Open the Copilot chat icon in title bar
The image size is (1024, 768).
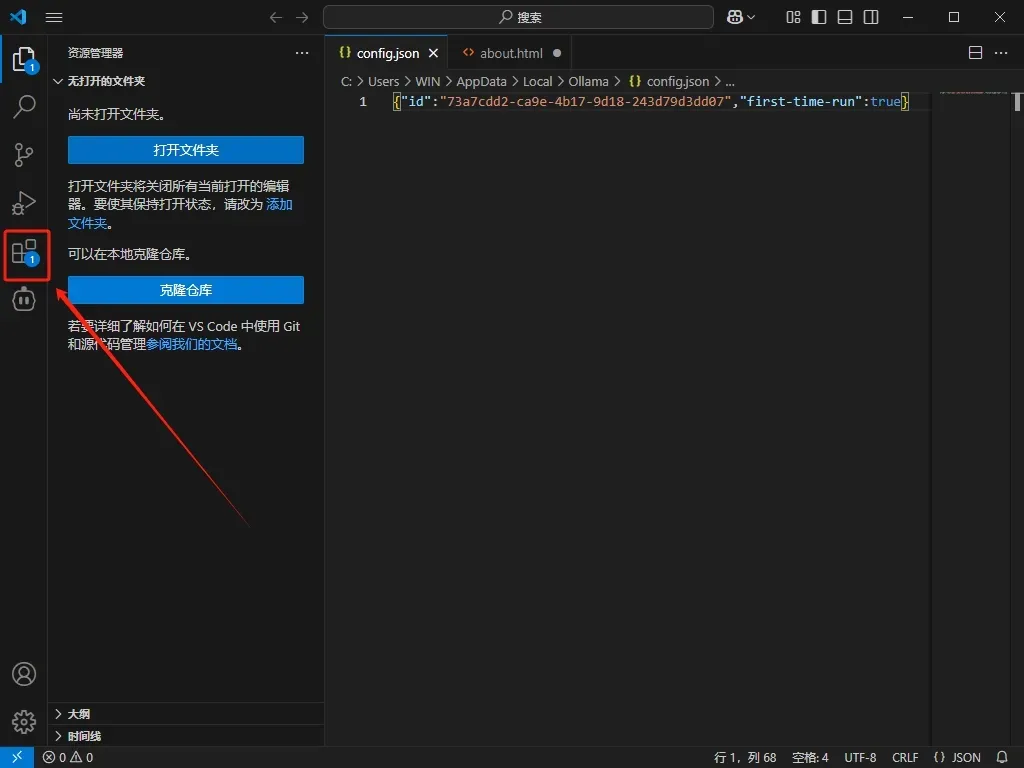[x=735, y=18]
